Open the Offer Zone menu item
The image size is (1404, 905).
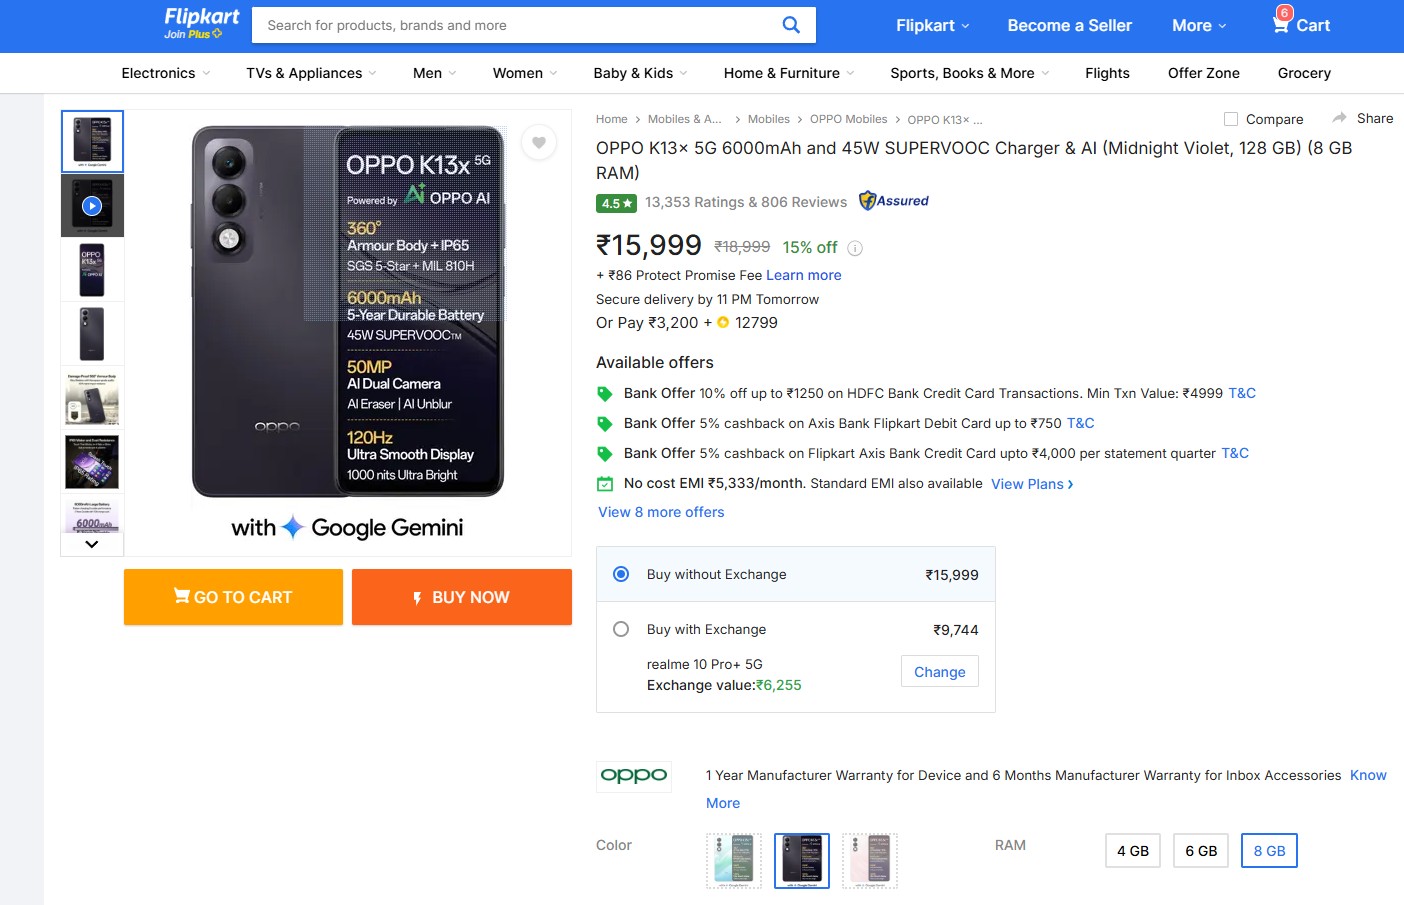[1203, 73]
